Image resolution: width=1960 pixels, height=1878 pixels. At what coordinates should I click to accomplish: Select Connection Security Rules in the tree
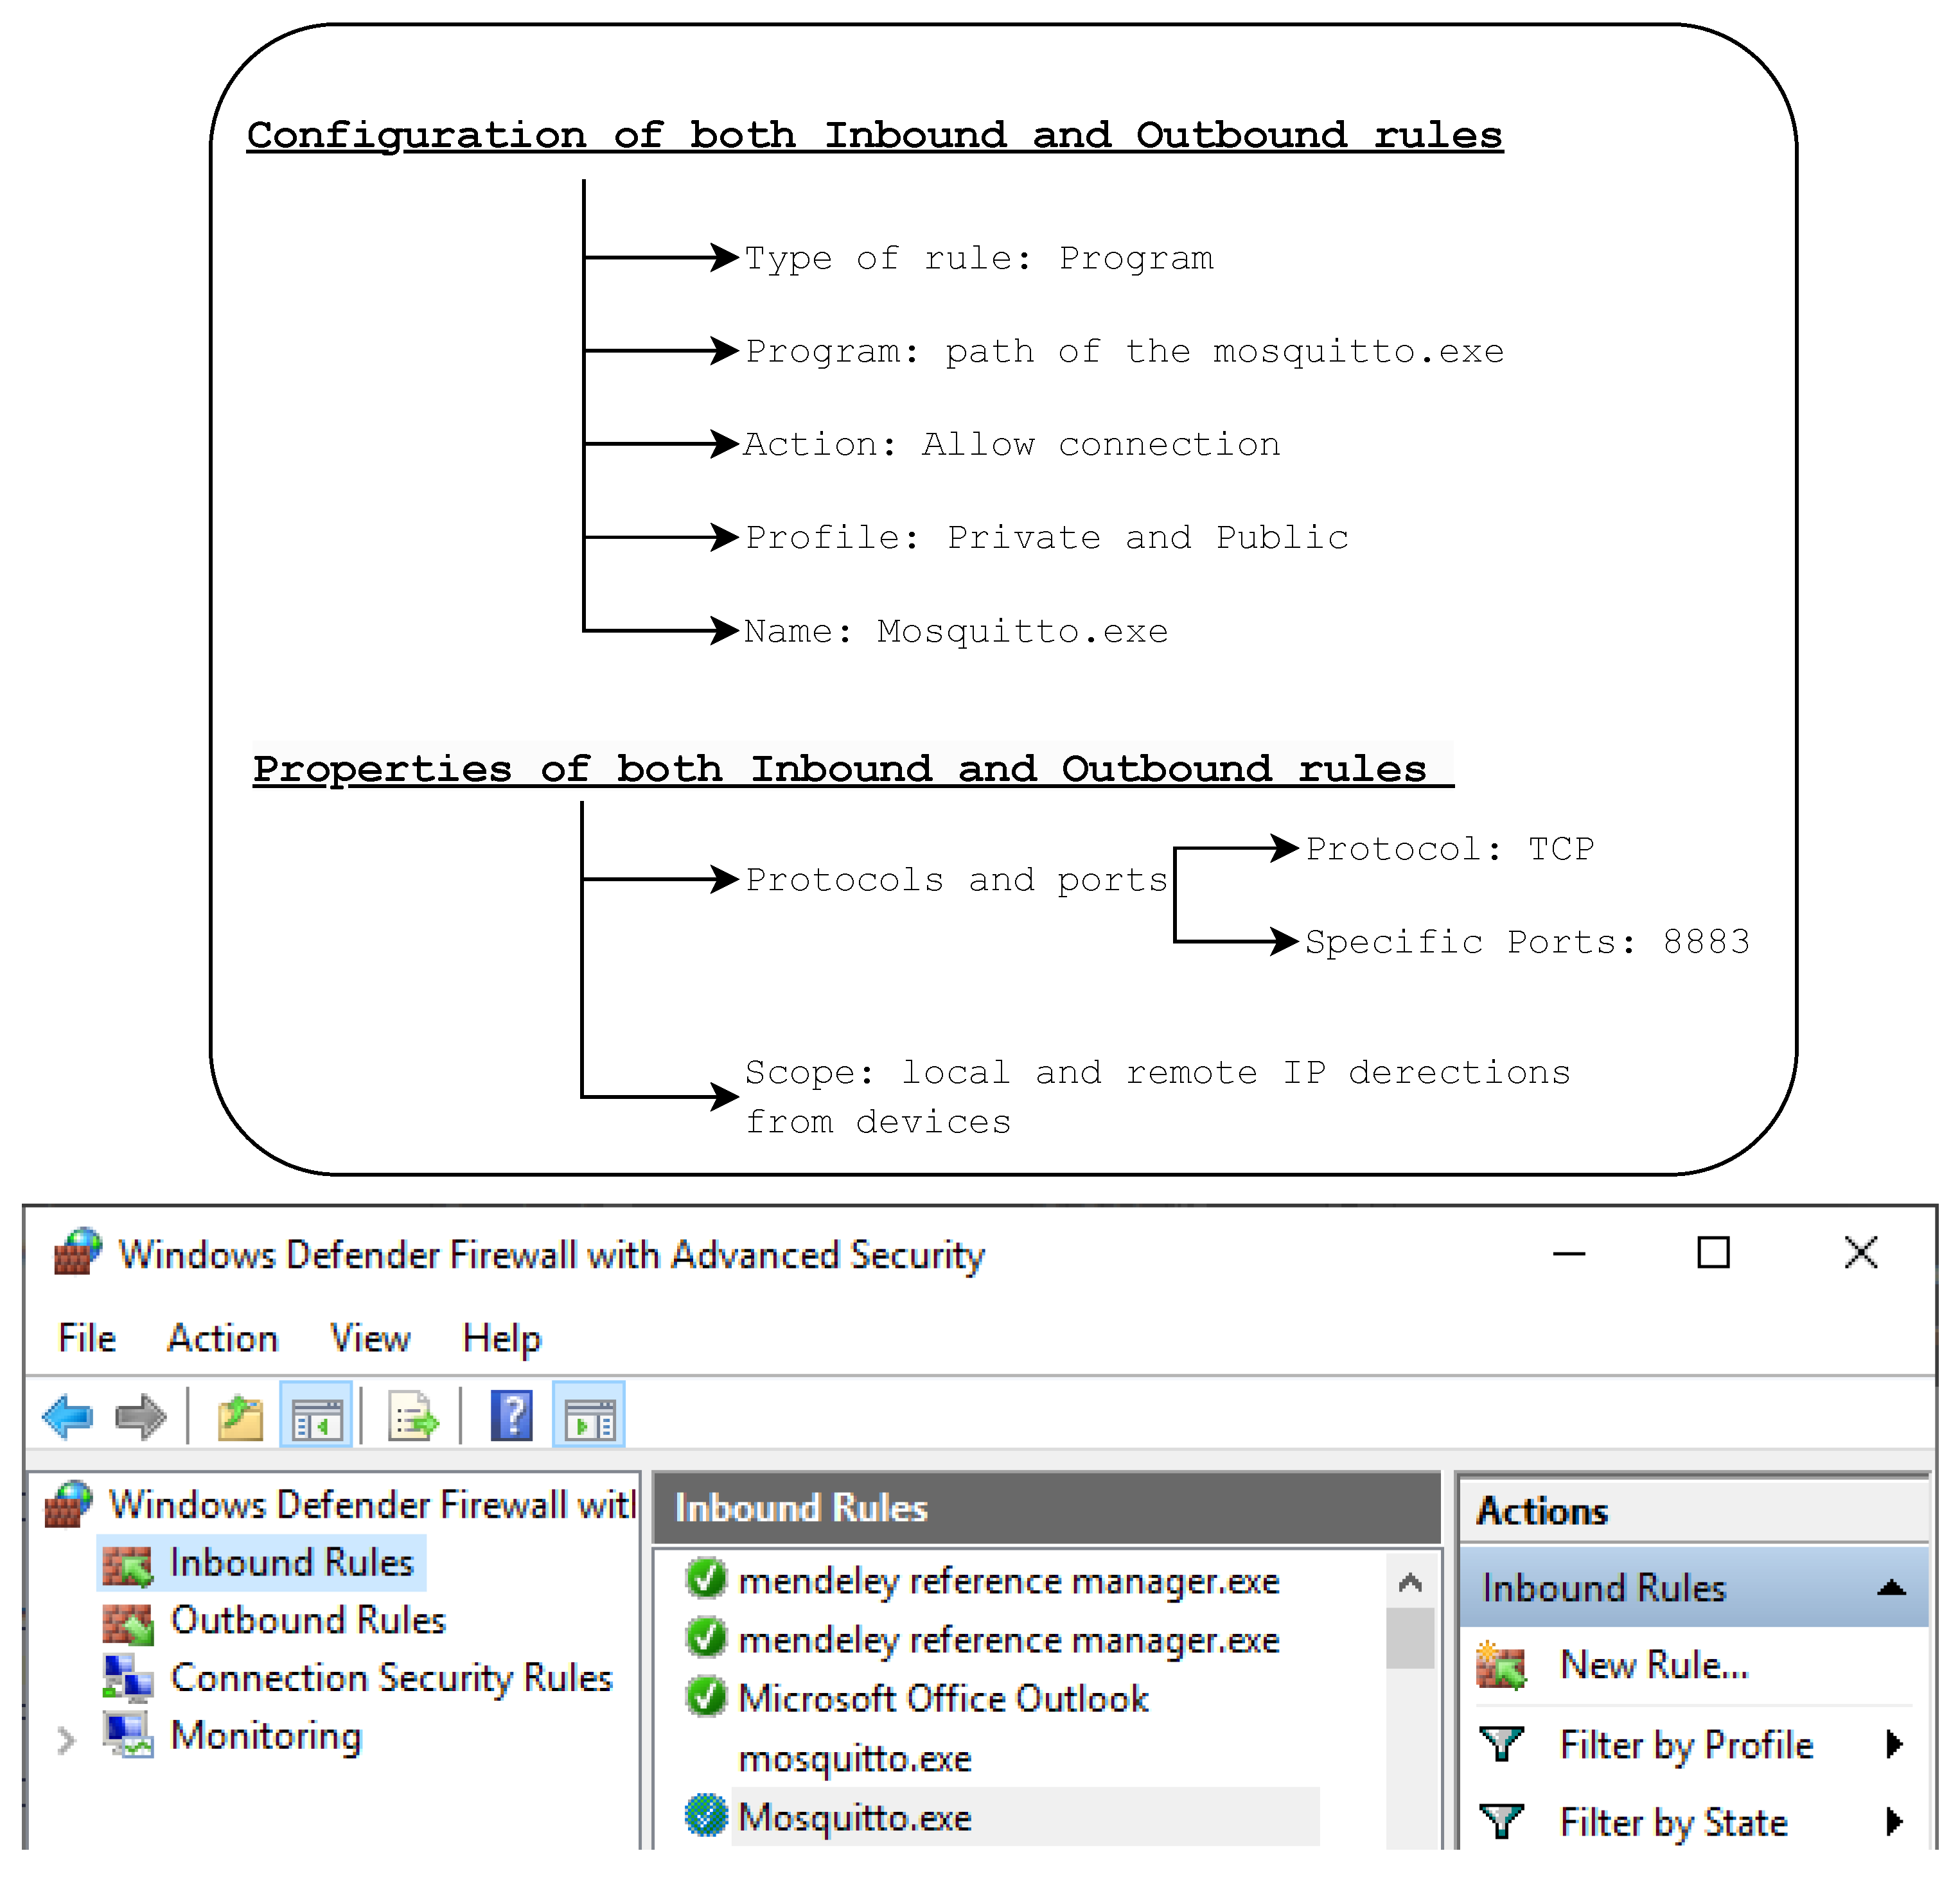point(357,1678)
